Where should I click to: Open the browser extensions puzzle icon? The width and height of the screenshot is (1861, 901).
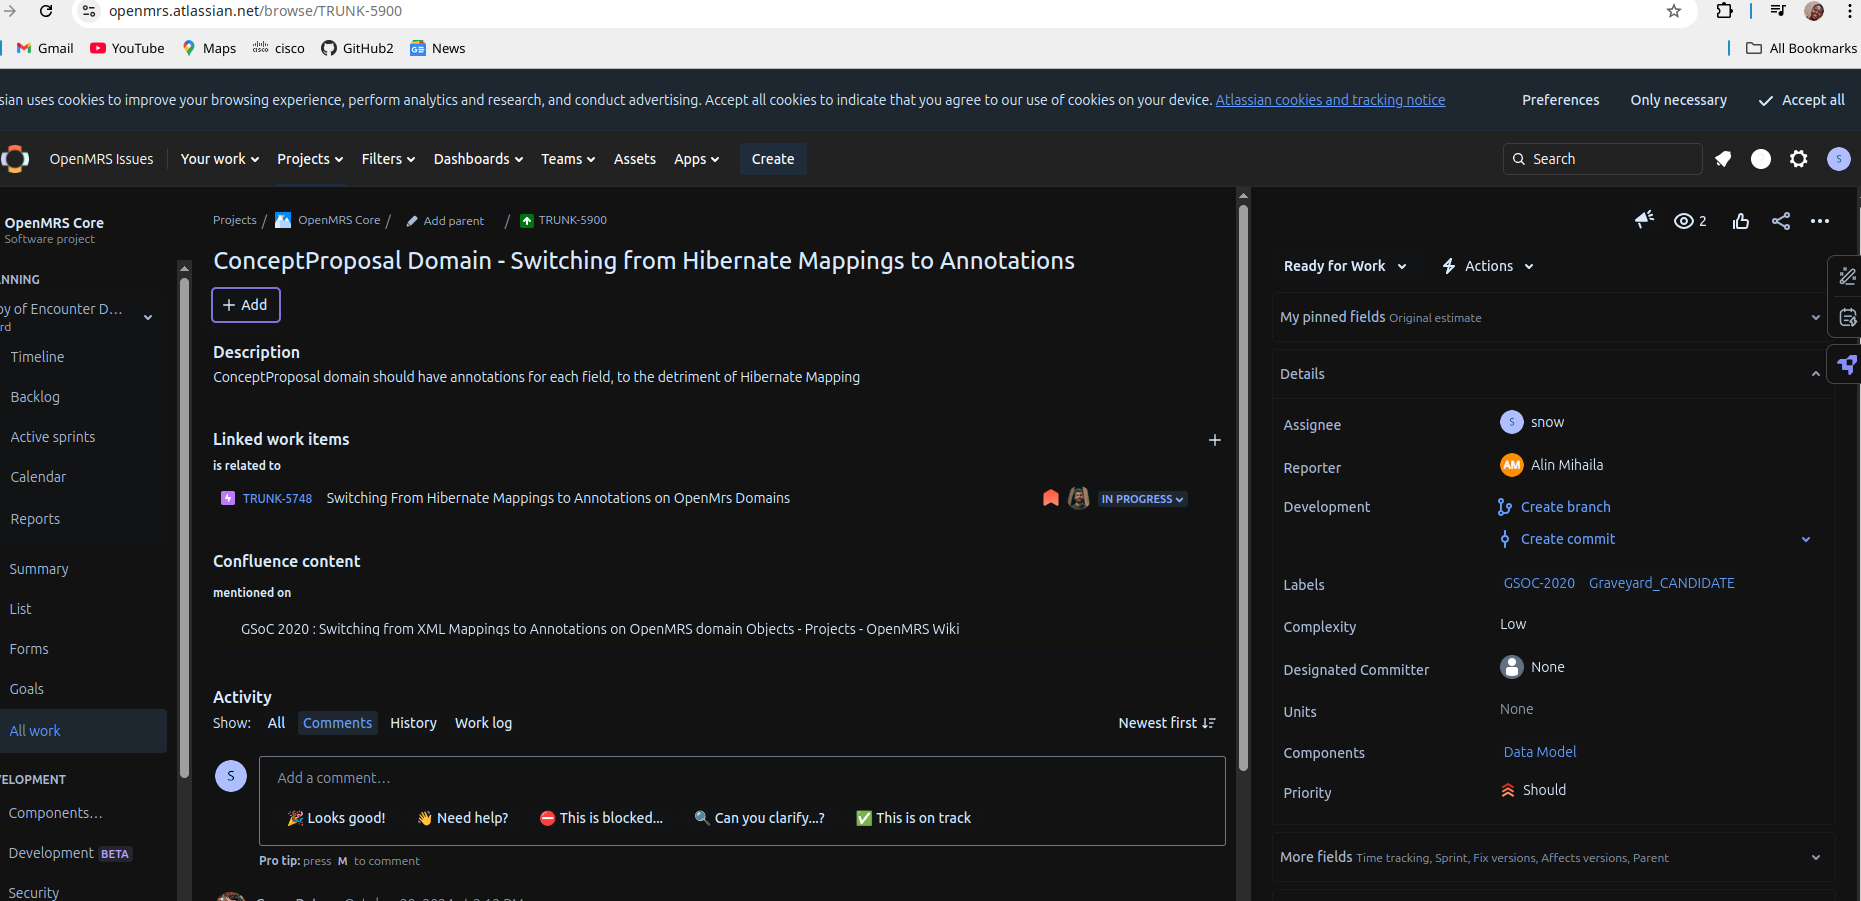tap(1724, 11)
